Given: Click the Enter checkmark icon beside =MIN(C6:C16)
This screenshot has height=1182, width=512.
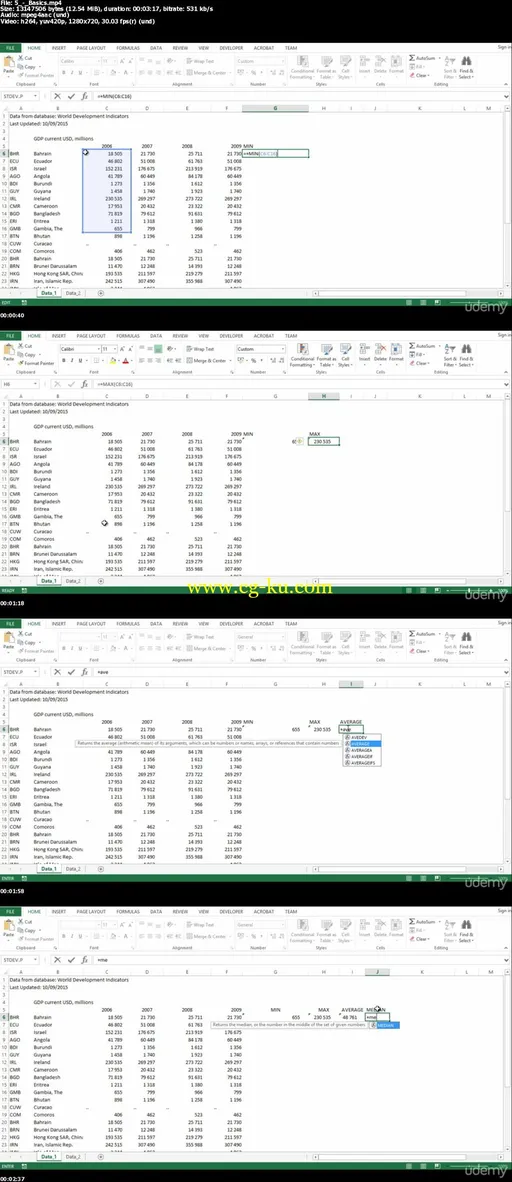Looking at the screenshot, I should coord(71,96).
